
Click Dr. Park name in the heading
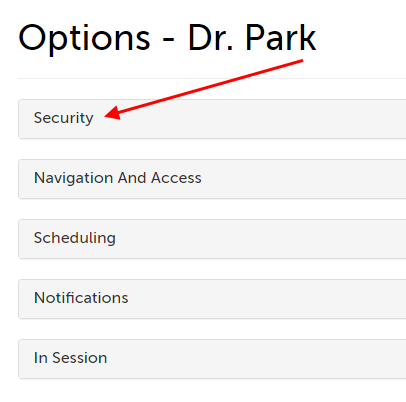[252, 37]
